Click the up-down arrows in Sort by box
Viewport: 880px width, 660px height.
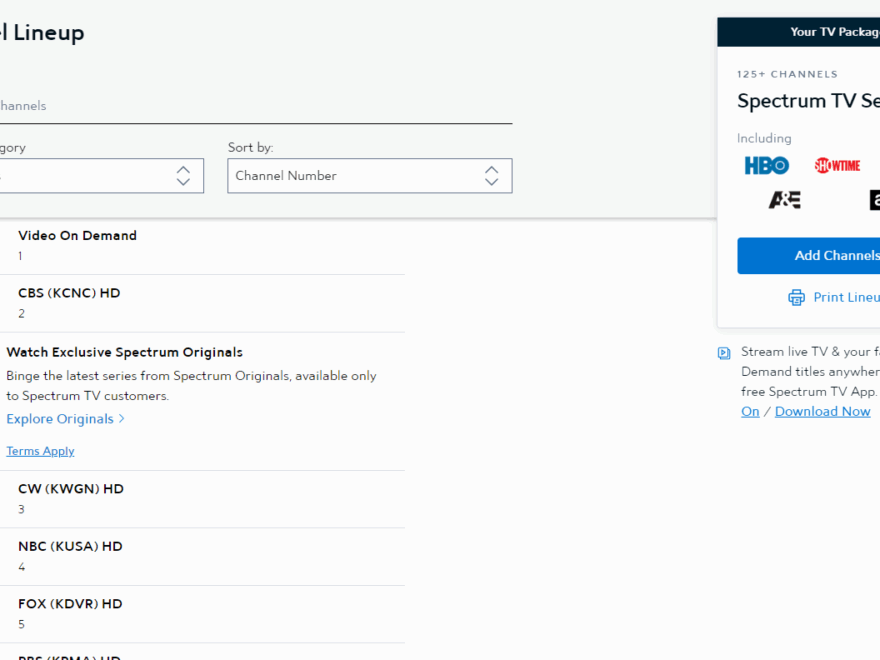pos(491,176)
